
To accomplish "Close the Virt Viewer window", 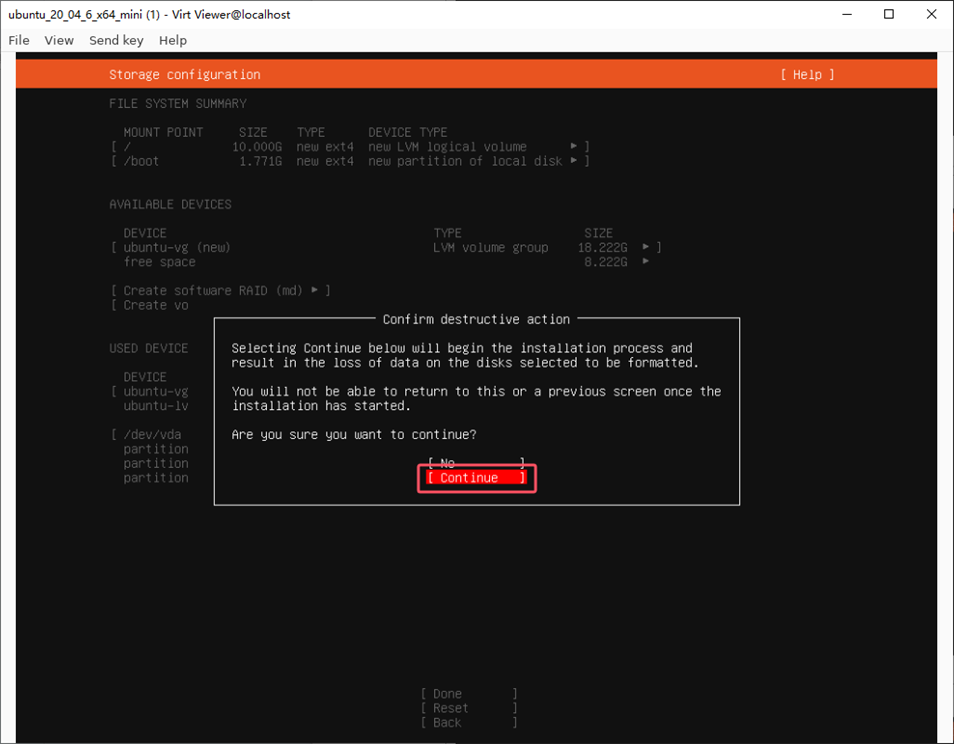I will coord(931,14).
